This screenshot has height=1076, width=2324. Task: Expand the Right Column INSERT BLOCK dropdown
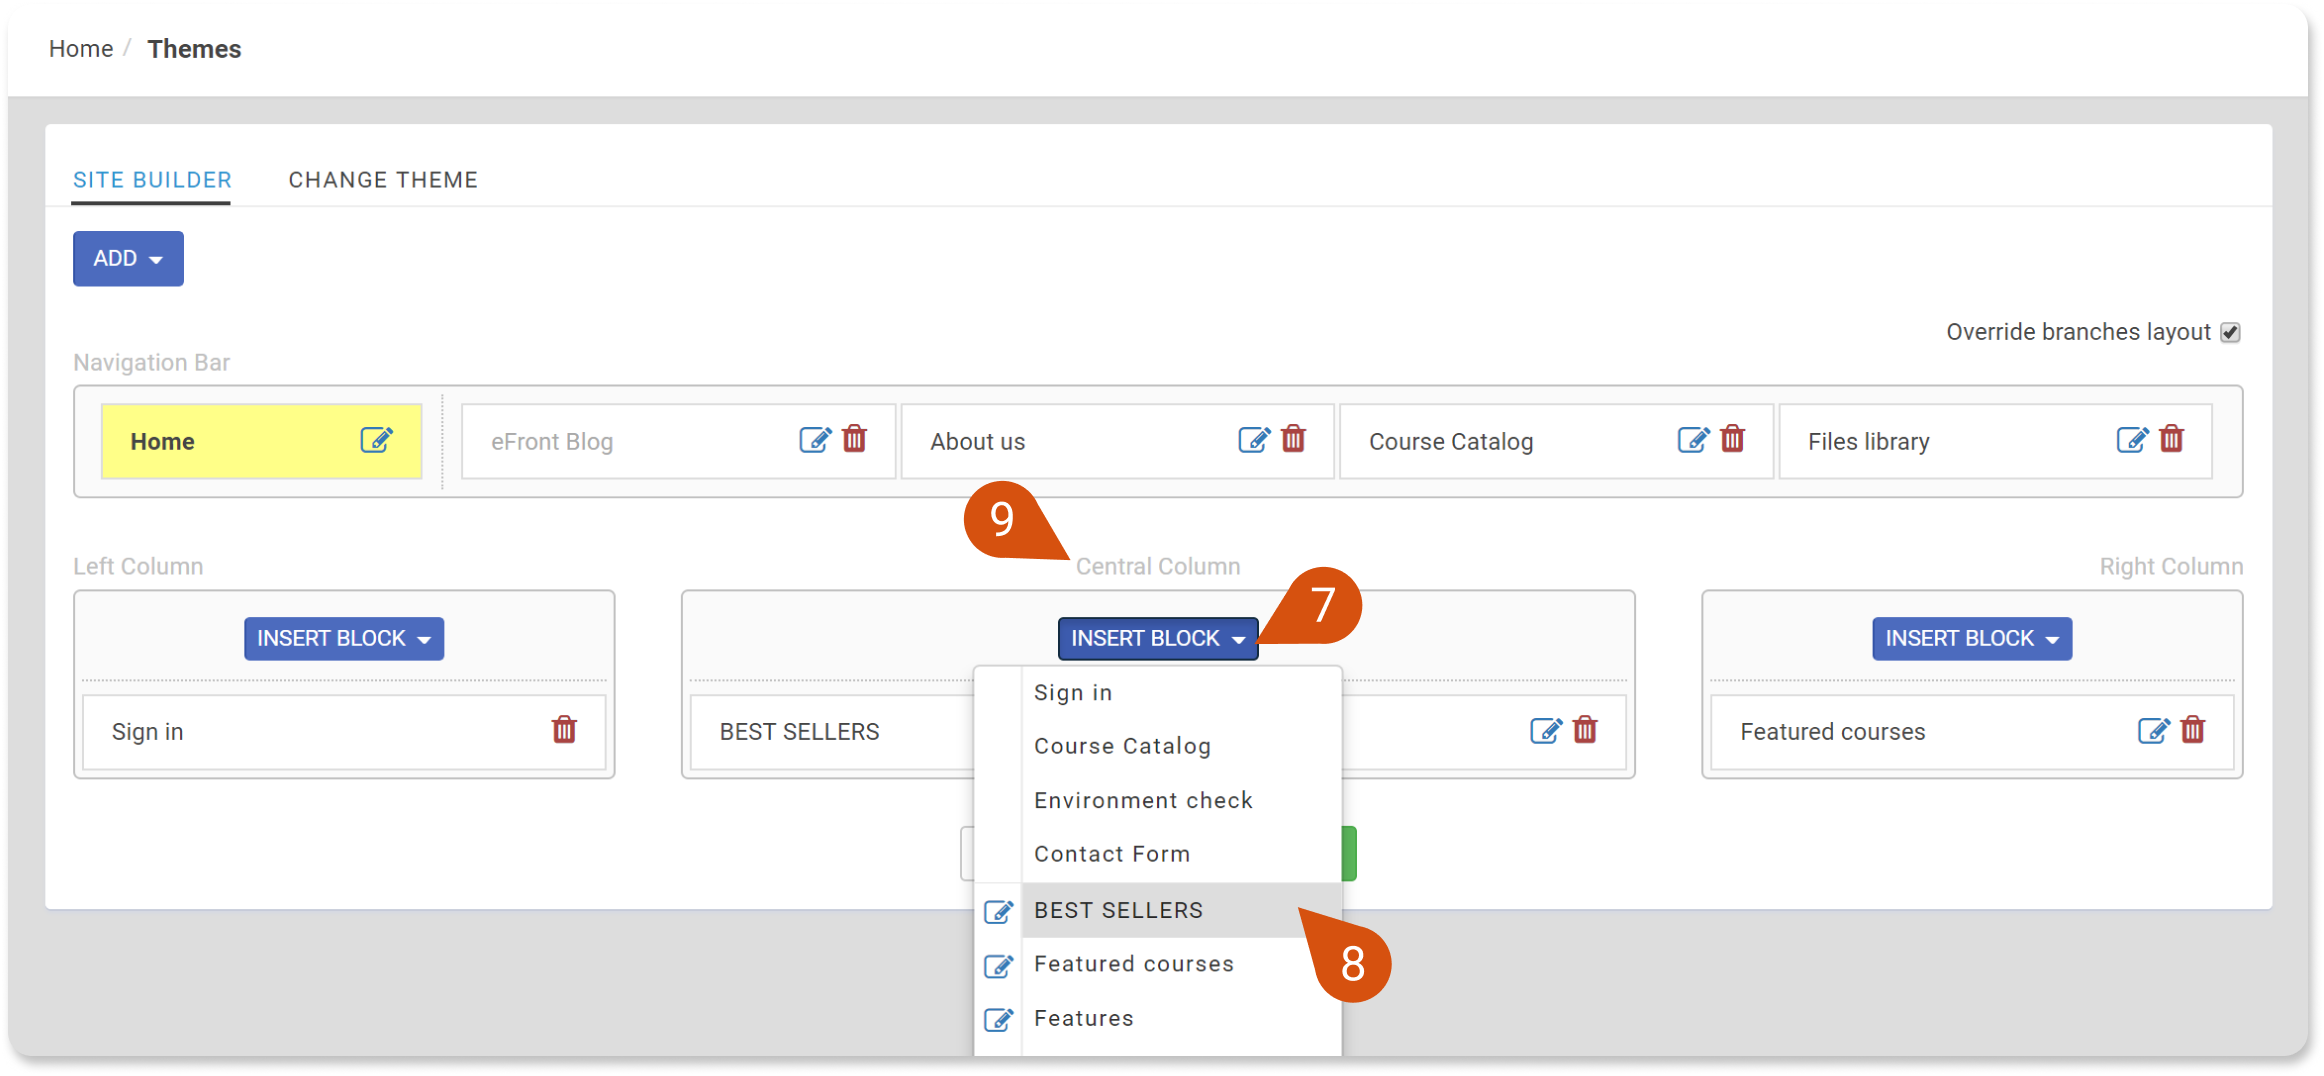coord(1972,638)
